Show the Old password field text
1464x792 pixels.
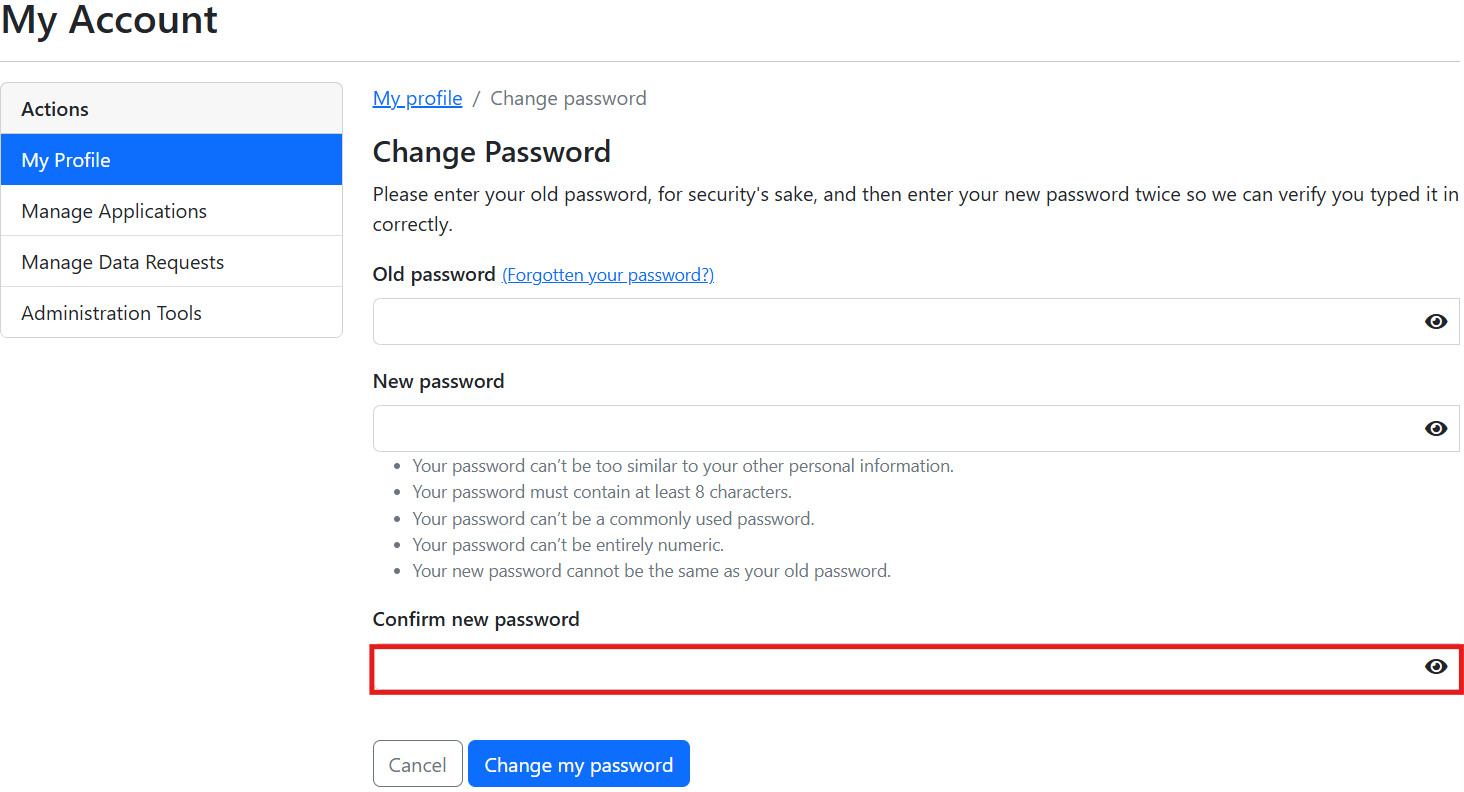point(1436,322)
